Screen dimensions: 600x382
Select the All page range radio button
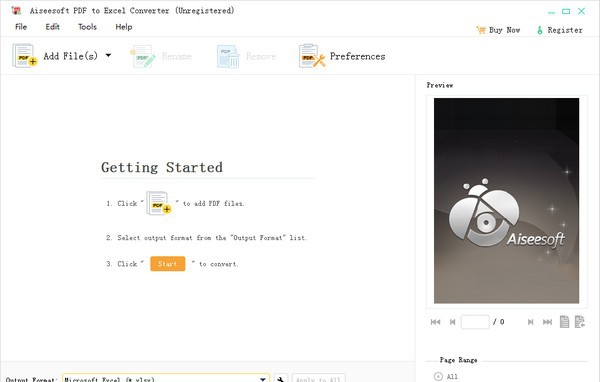coord(439,377)
